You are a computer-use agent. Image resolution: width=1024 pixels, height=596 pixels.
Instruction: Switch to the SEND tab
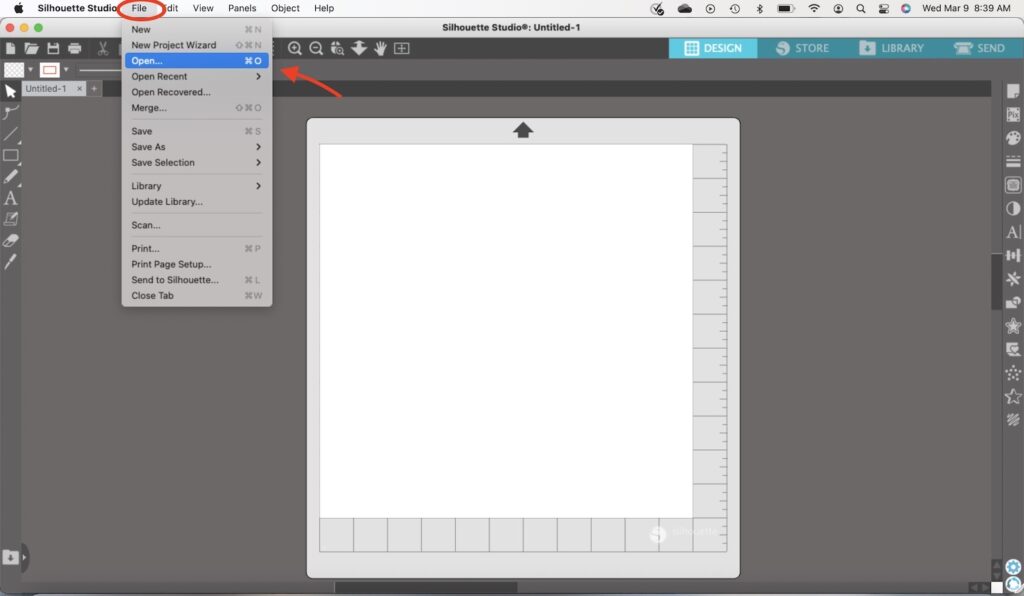[979, 48]
